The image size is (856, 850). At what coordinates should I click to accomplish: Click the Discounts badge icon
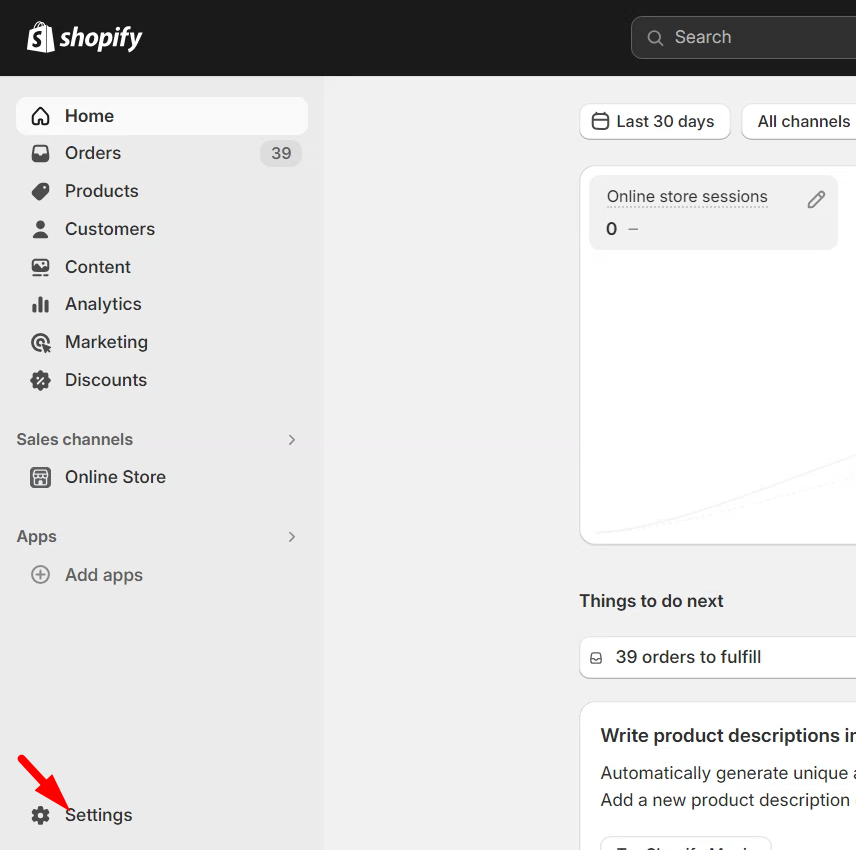[x=40, y=380]
